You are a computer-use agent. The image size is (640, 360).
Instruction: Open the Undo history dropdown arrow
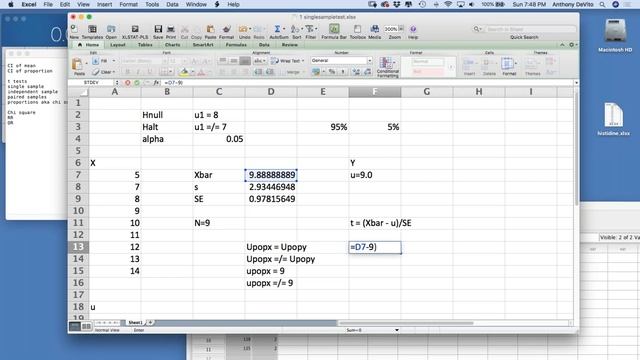pyautogui.click(x=250, y=29)
